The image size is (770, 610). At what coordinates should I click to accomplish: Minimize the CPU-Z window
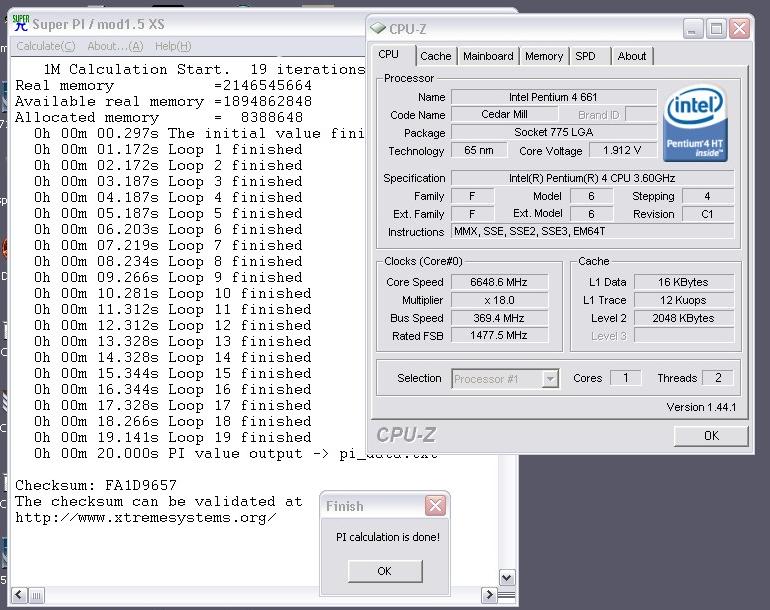coord(693,29)
